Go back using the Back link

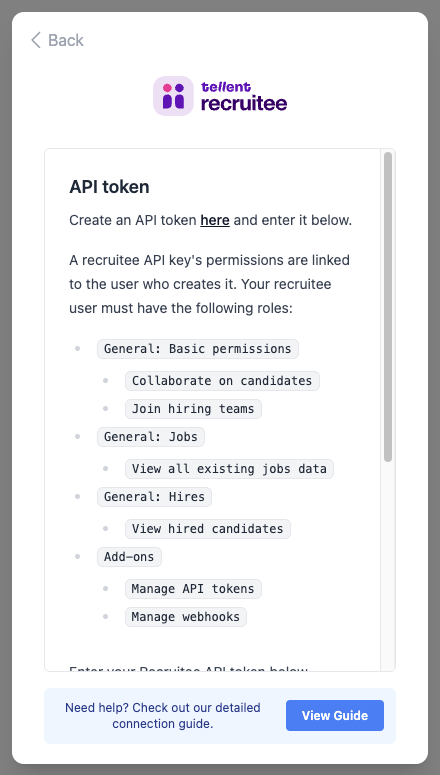coord(57,40)
